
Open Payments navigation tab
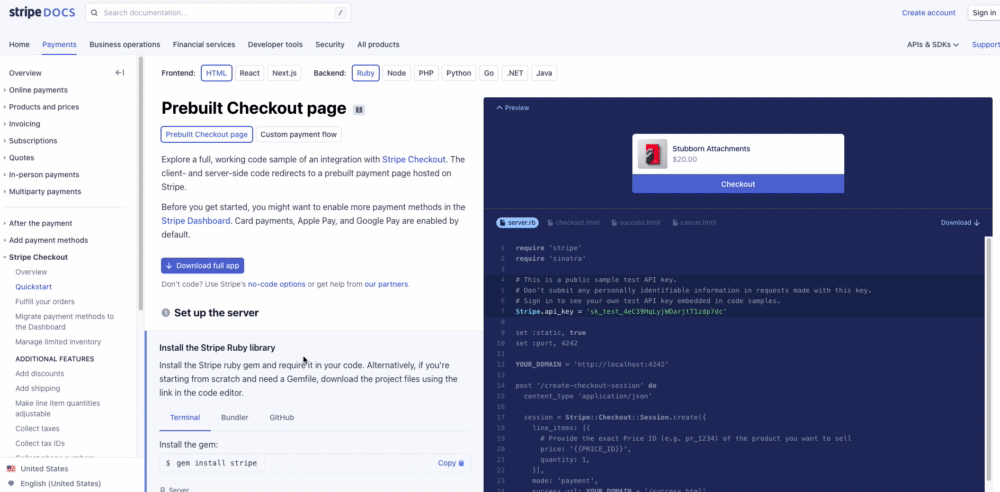pyautogui.click(x=59, y=45)
